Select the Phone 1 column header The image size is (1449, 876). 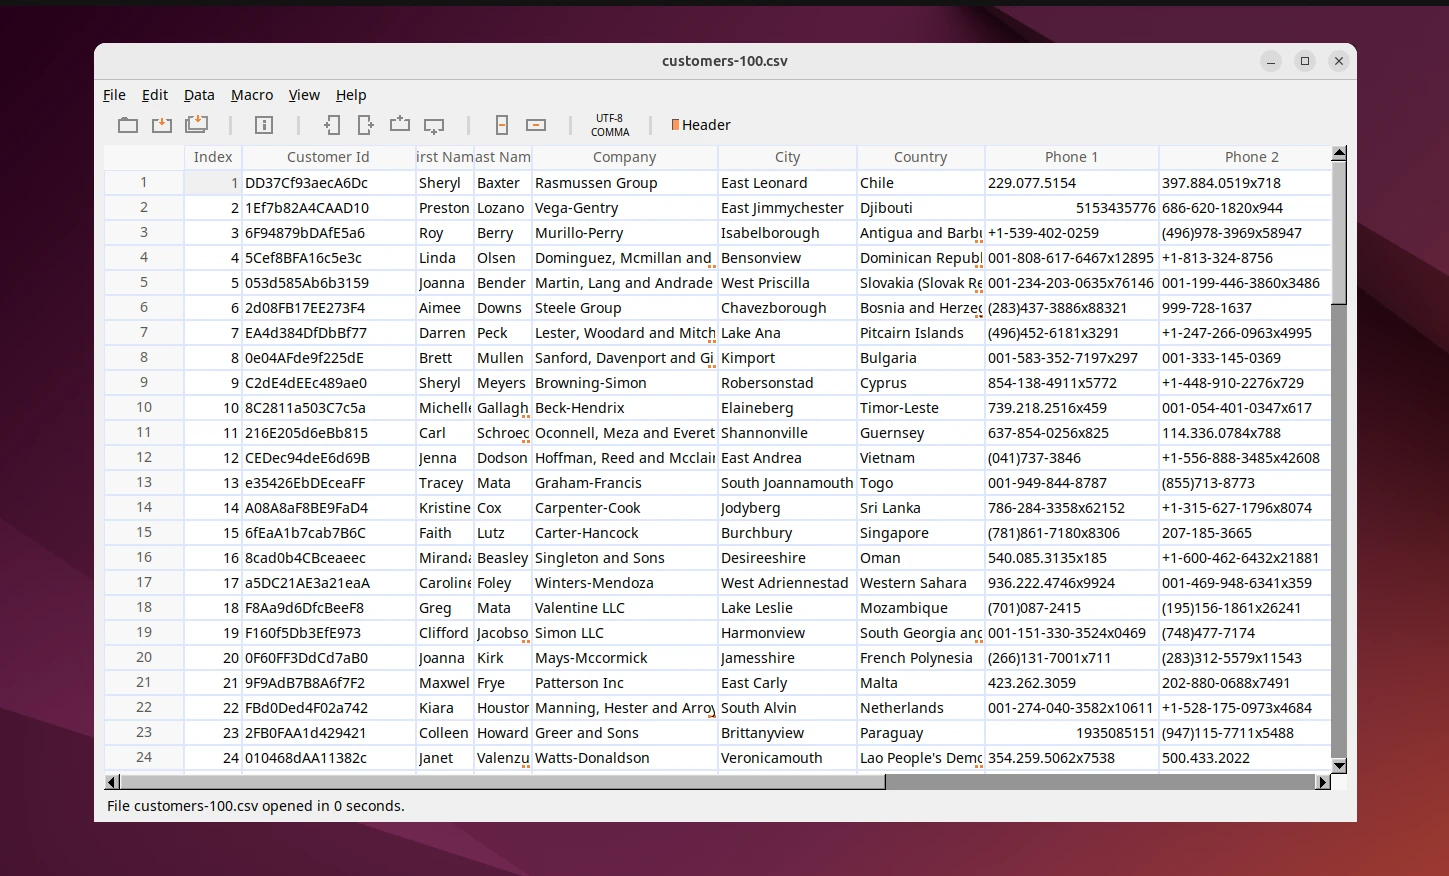click(x=1071, y=157)
